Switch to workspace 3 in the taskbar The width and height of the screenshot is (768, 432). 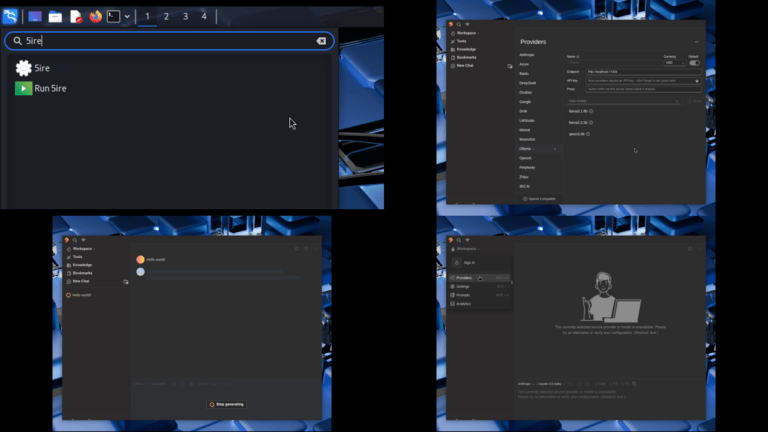(x=186, y=17)
